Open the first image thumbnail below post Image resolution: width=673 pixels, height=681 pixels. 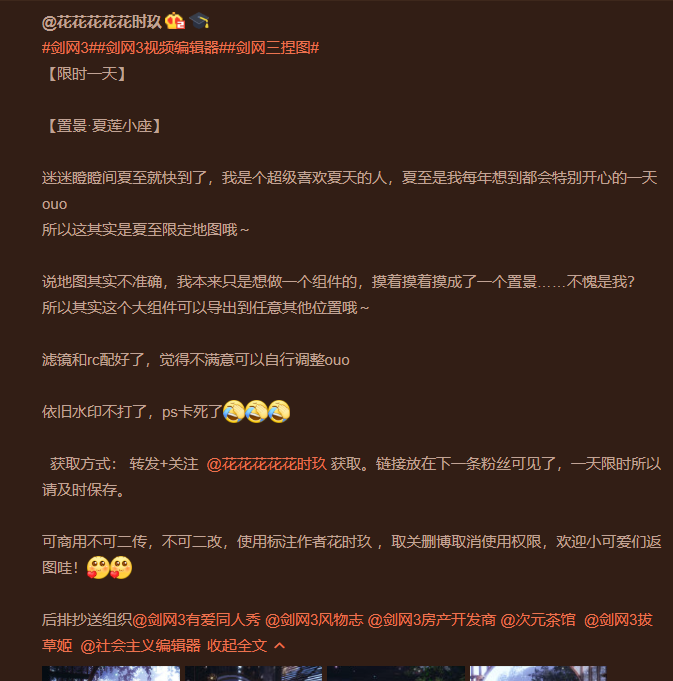(x=111, y=673)
